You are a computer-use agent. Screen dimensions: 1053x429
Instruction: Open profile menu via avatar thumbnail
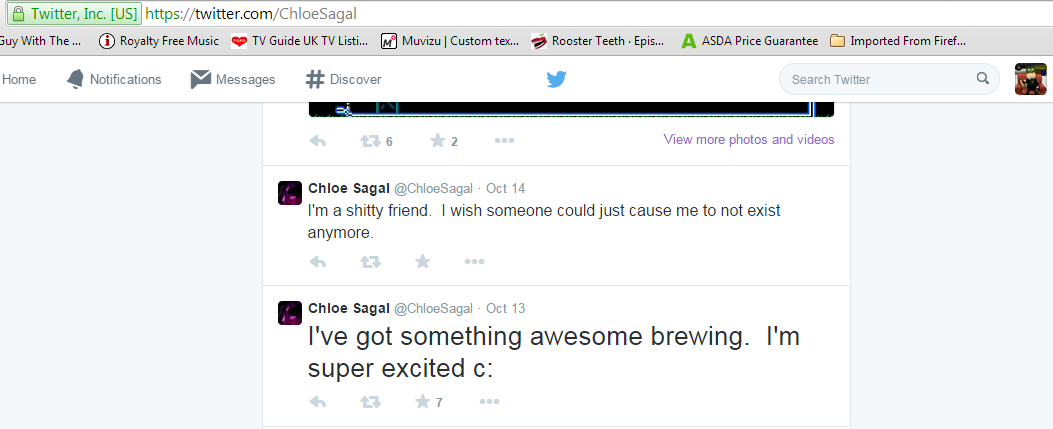coord(1030,80)
